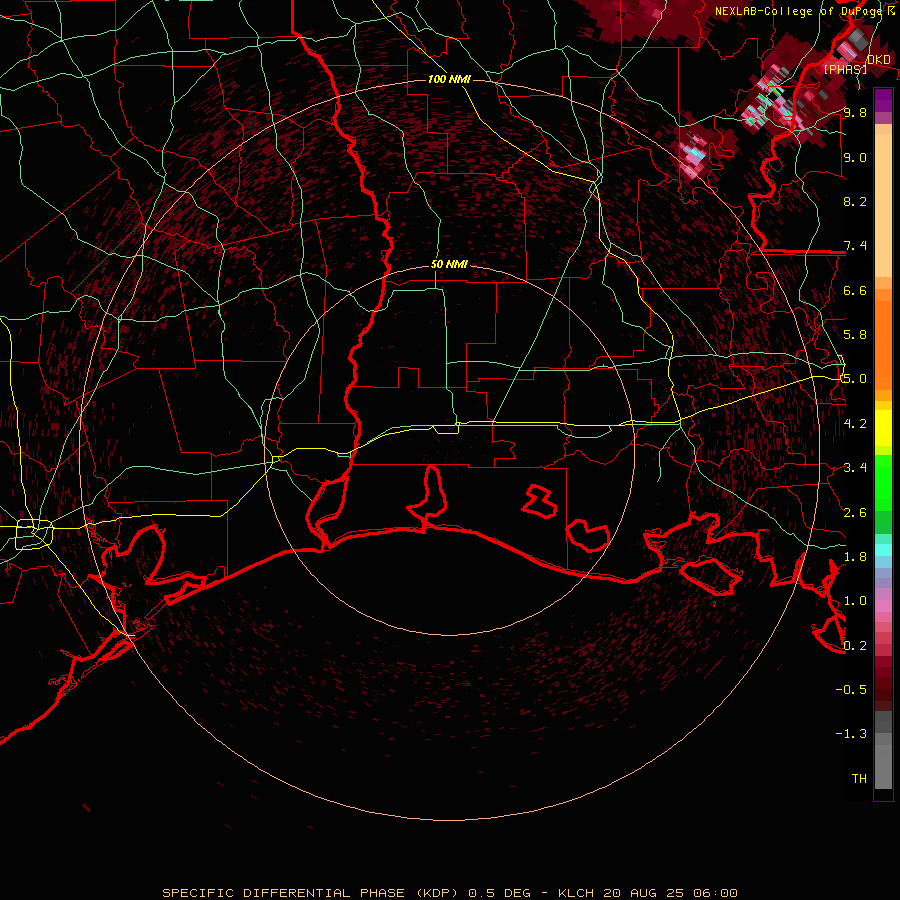Click the OKD label
900x900 pixels.
coord(878,60)
